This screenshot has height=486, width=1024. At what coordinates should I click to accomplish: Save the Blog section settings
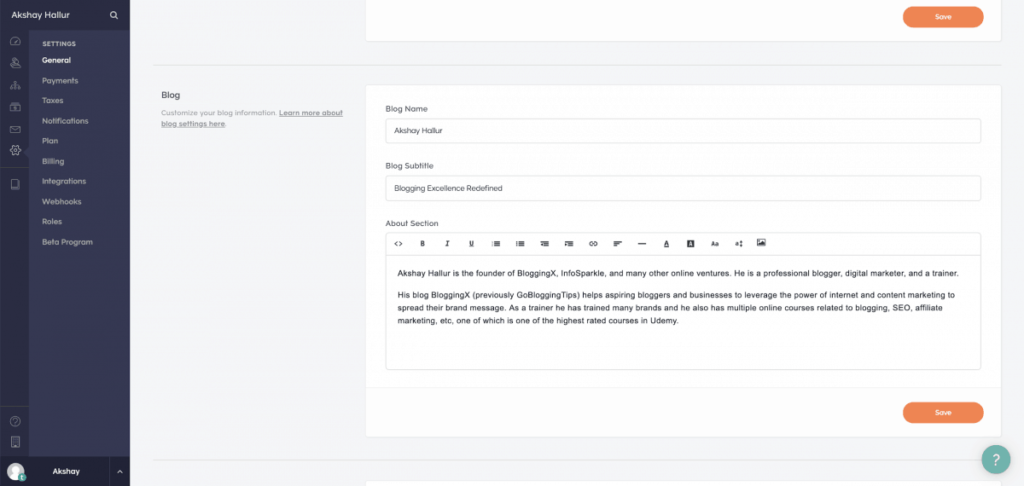[x=942, y=413]
